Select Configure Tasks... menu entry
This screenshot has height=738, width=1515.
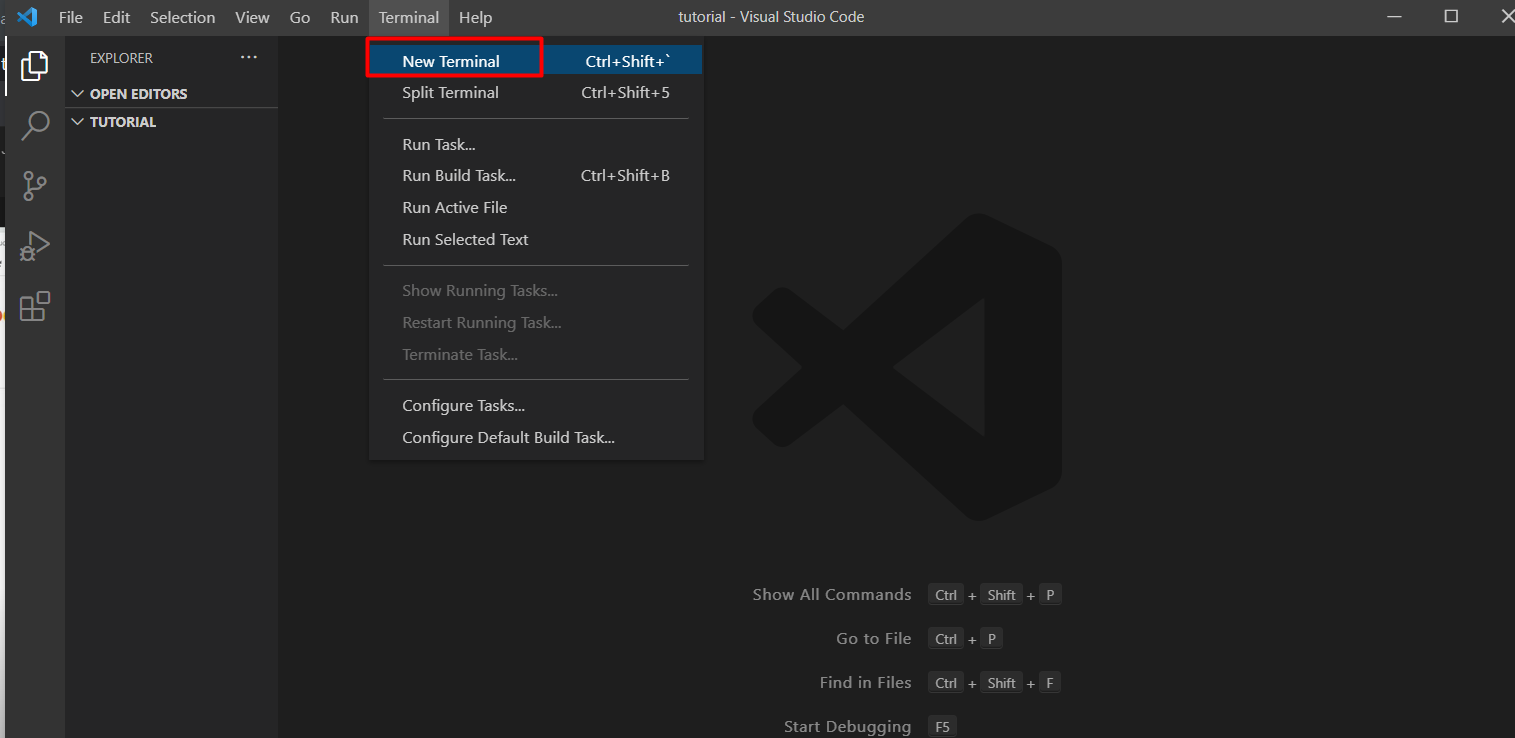(x=536, y=406)
